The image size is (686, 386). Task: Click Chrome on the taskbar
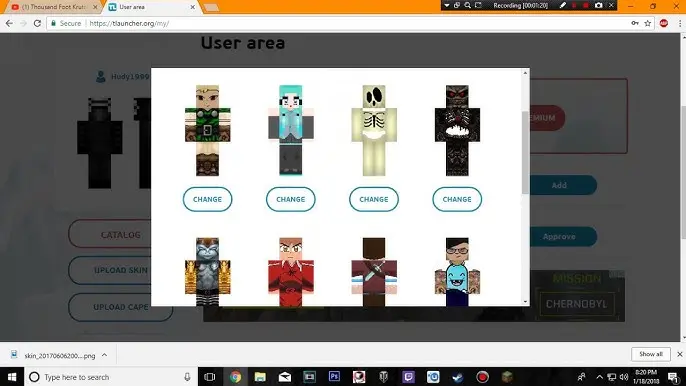coord(235,377)
